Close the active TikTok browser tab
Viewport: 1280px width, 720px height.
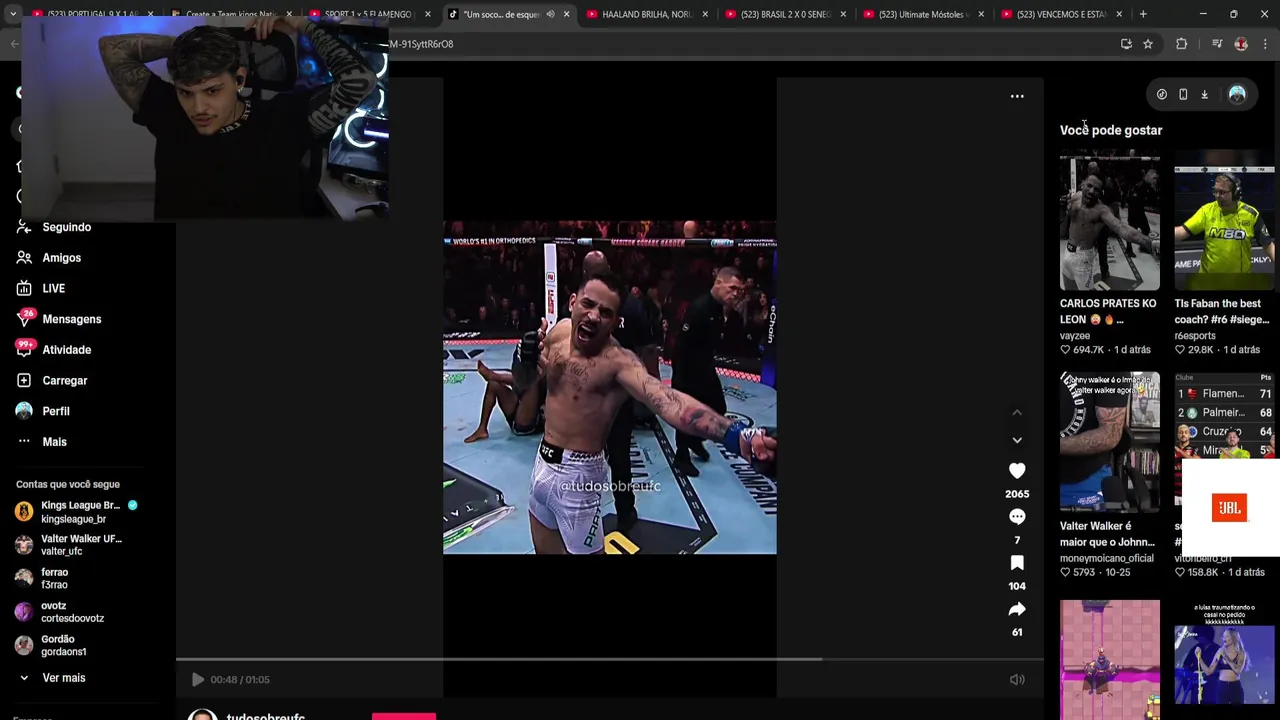point(566,15)
